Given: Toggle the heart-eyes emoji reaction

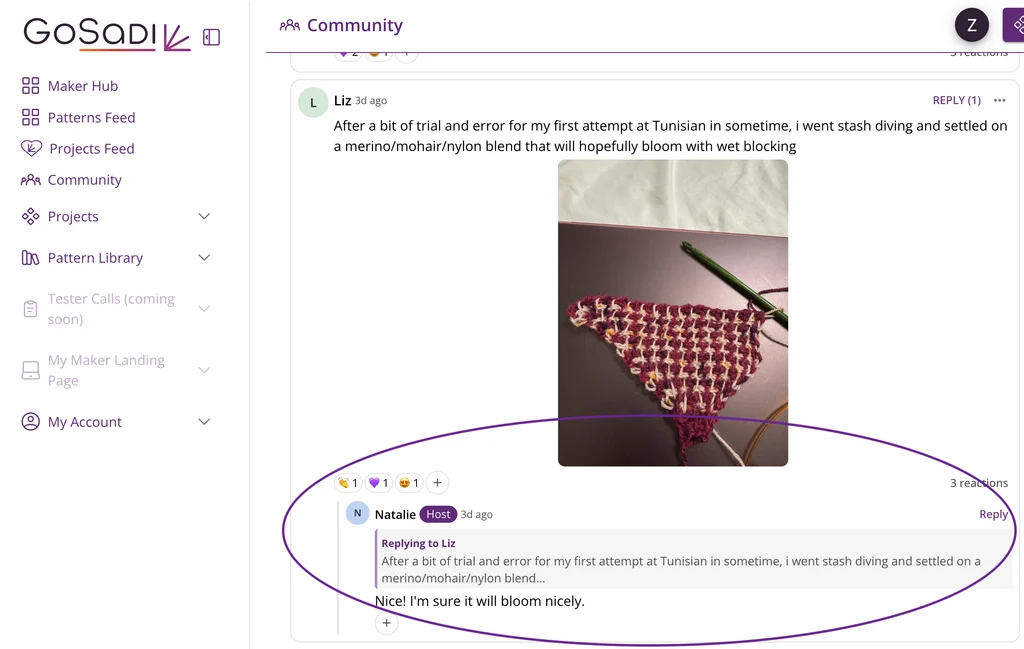Looking at the screenshot, I should tap(409, 483).
